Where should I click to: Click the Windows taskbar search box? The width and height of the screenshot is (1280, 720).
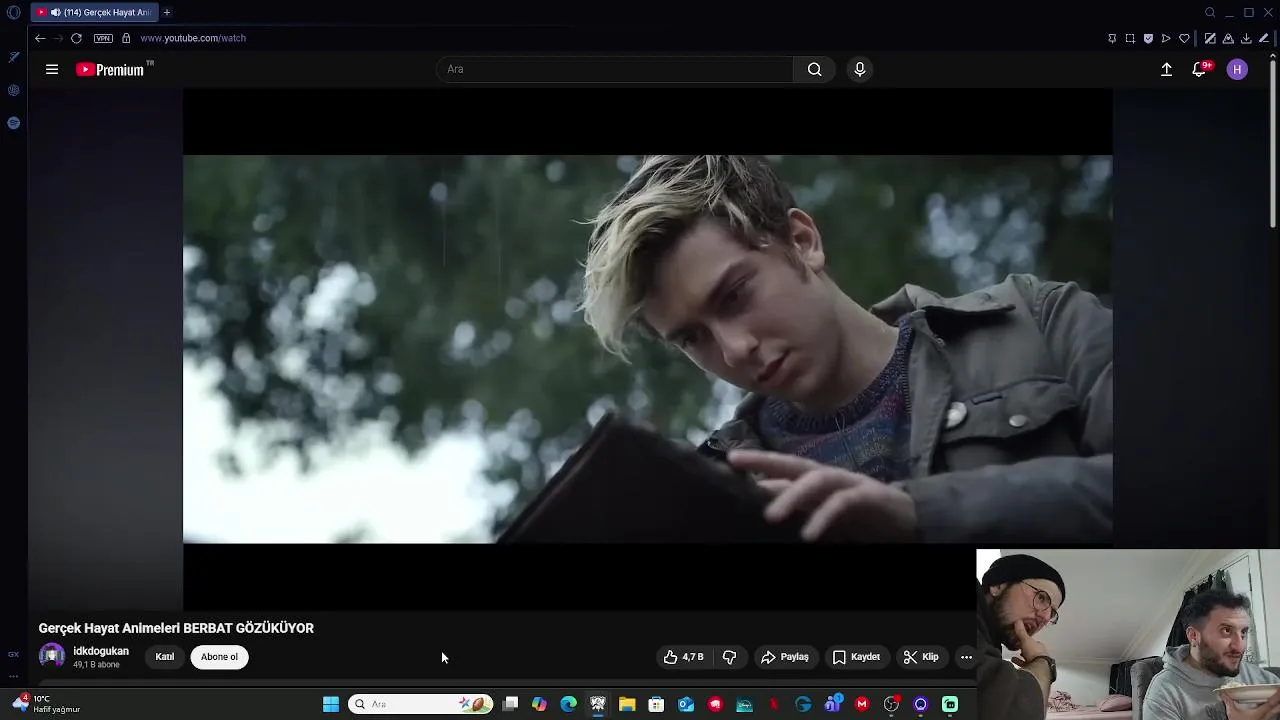point(420,704)
